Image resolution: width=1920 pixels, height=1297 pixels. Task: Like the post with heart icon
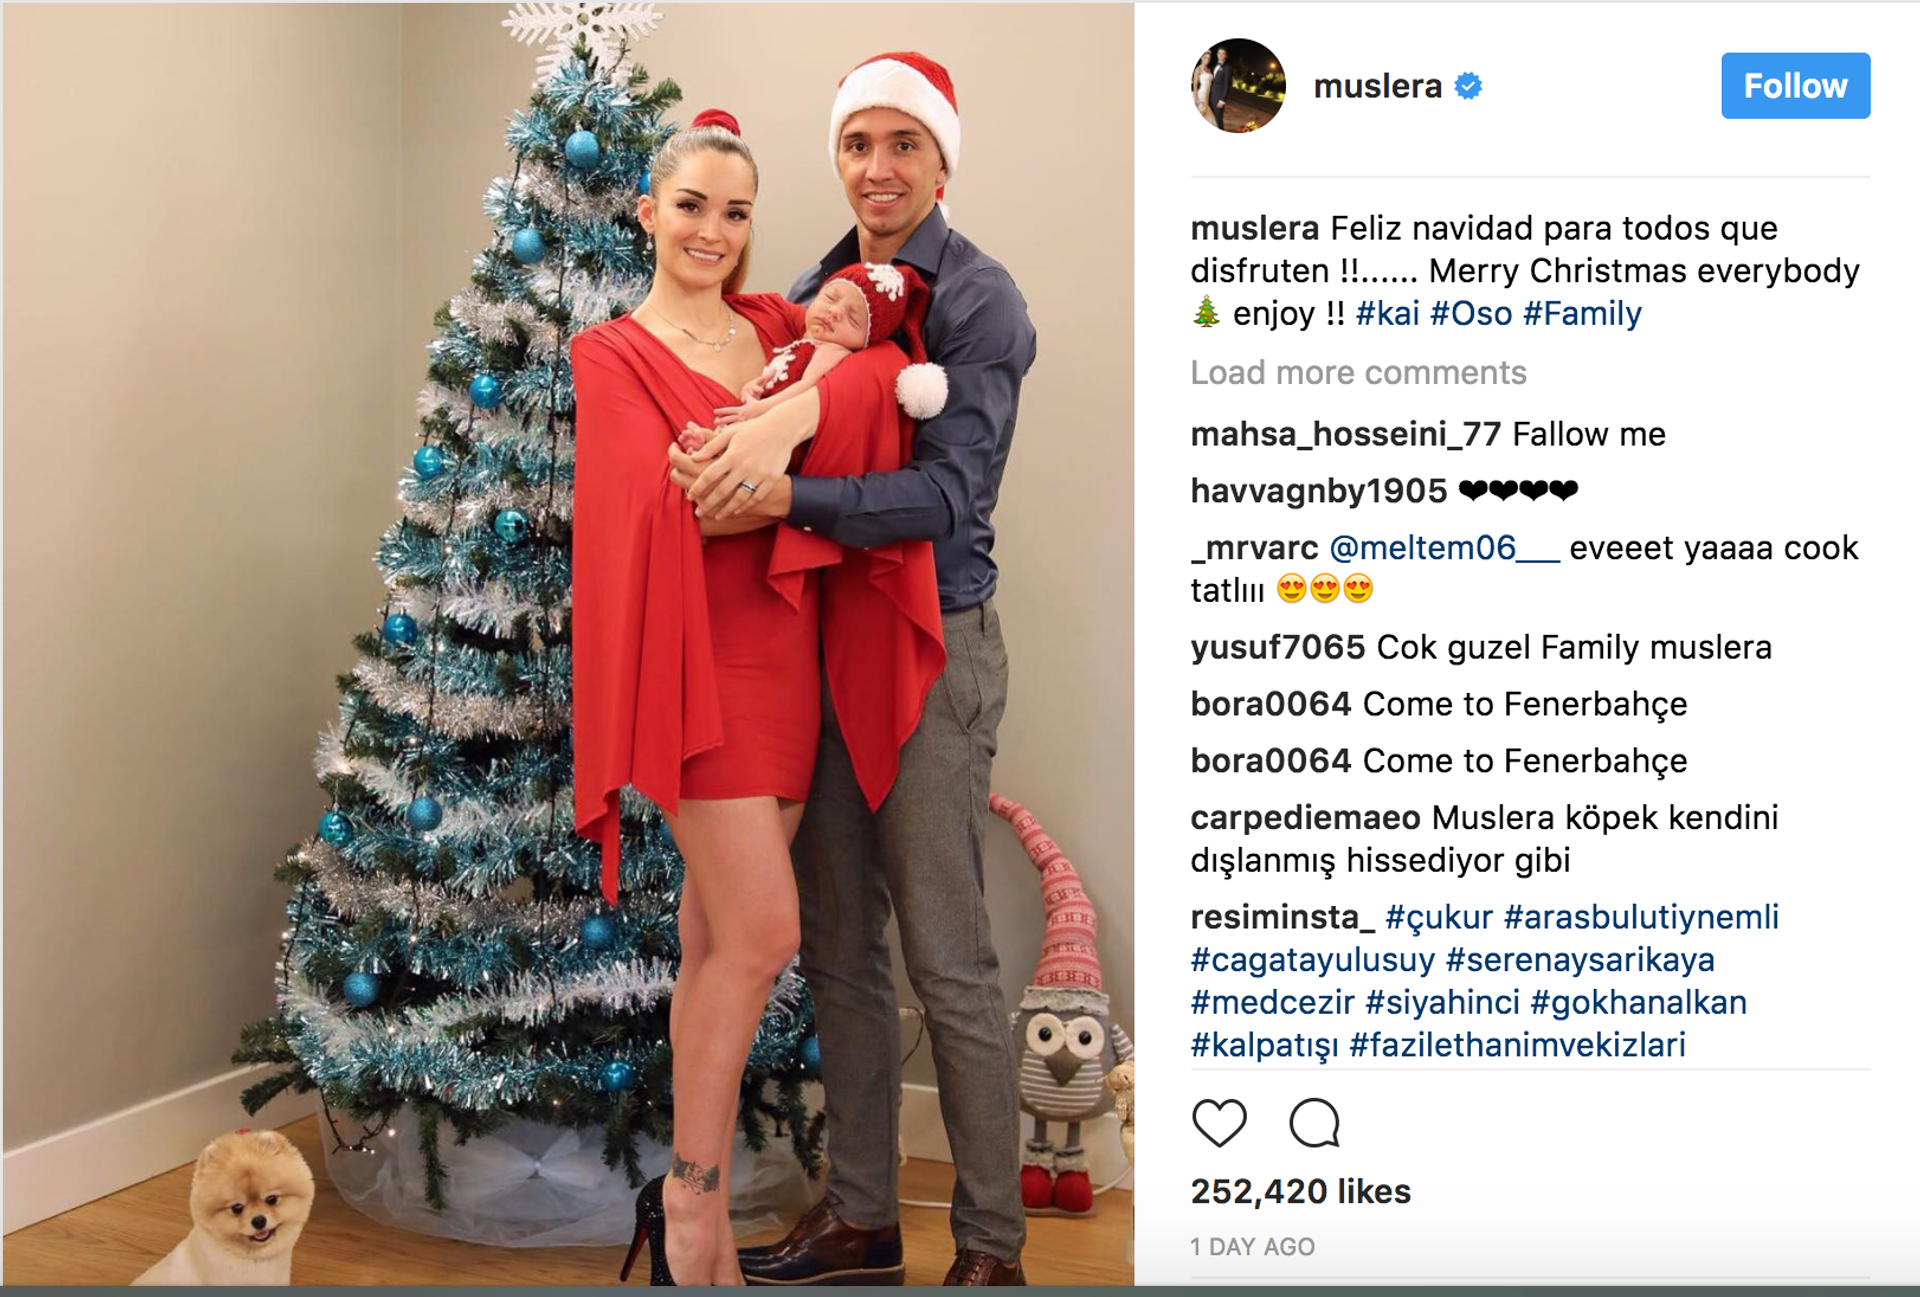pyautogui.click(x=1219, y=1122)
